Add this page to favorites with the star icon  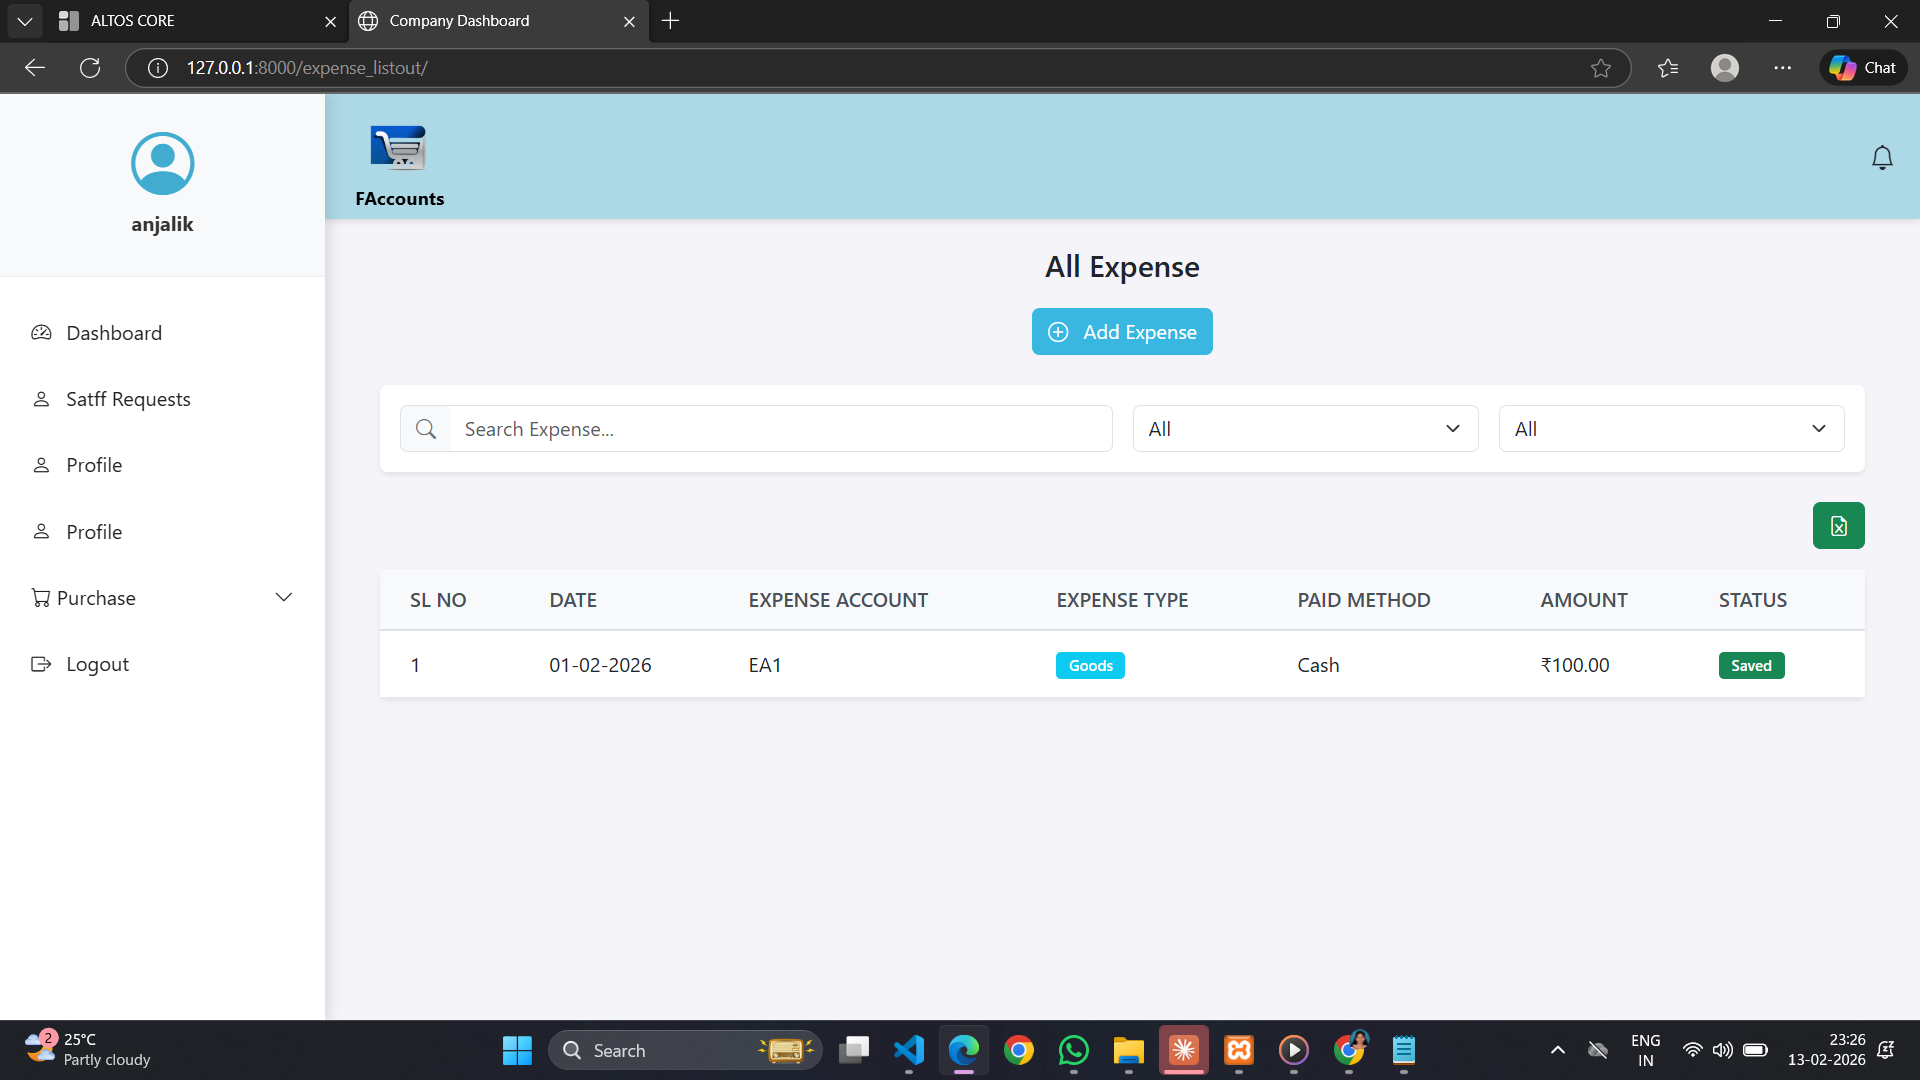[1600, 68]
